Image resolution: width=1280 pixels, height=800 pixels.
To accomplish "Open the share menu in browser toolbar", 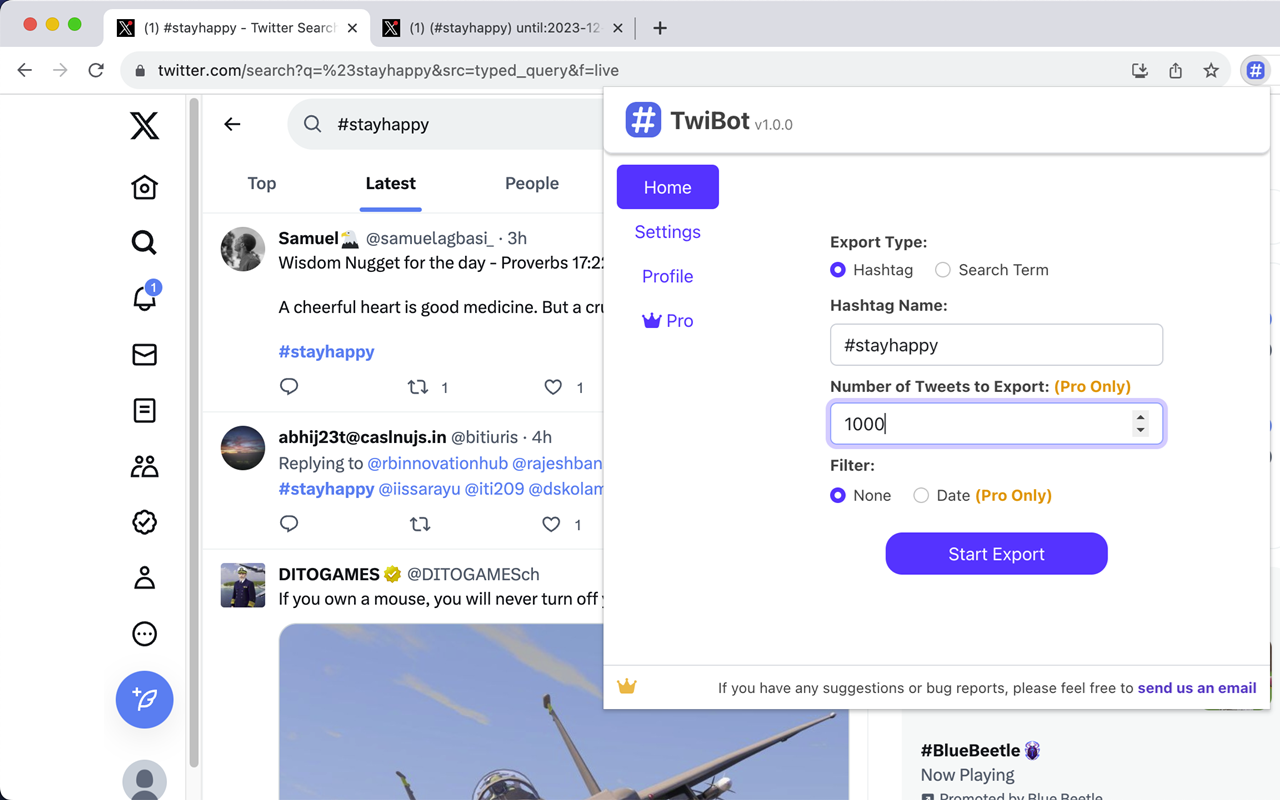I will [1175, 70].
